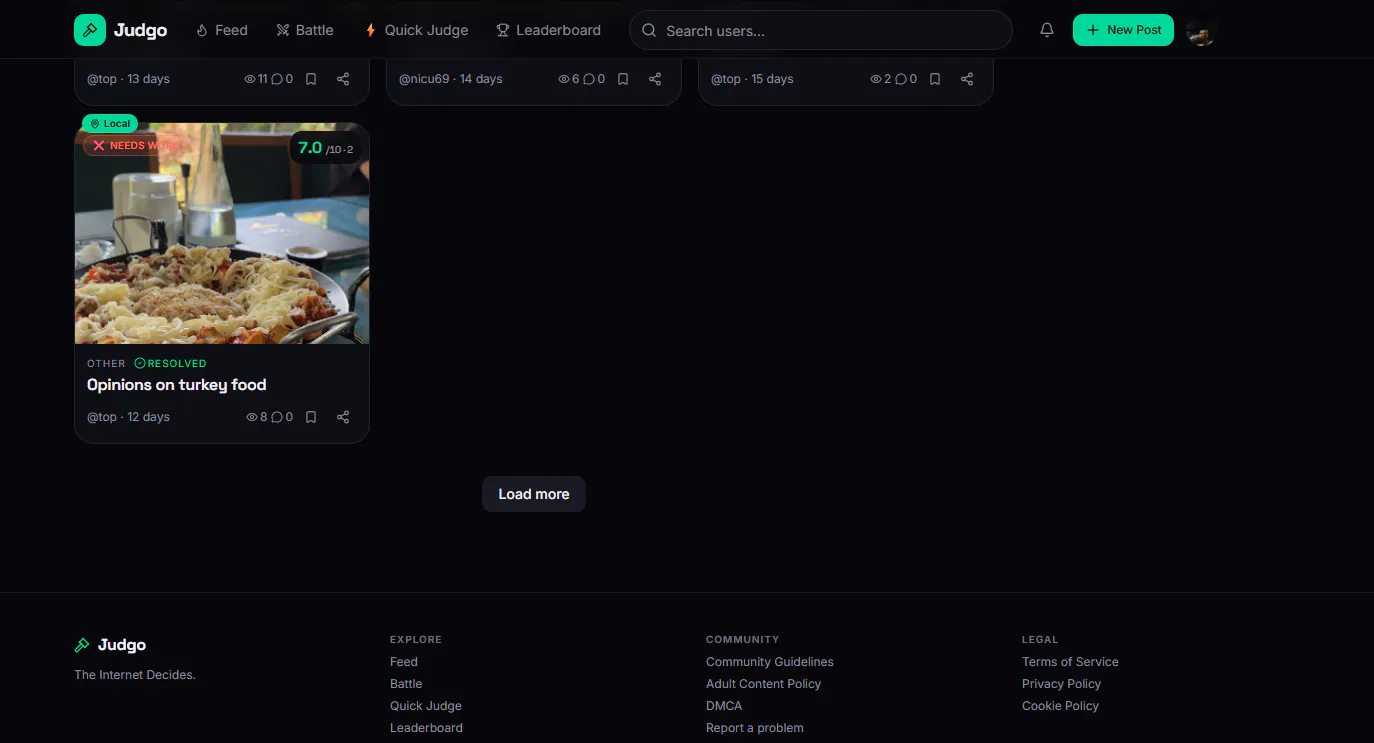This screenshot has width=1374, height=743.
Task: Share the @nicu69 14 days post
Action: click(655, 79)
